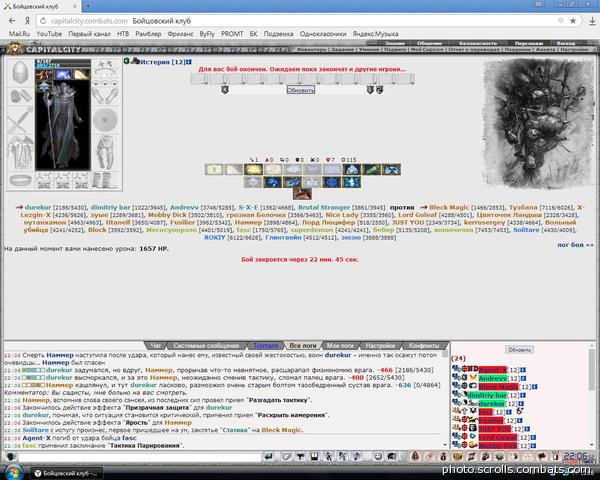Open browser downloads arrow icon
Viewport: 600px width, 480px height.
592,21
